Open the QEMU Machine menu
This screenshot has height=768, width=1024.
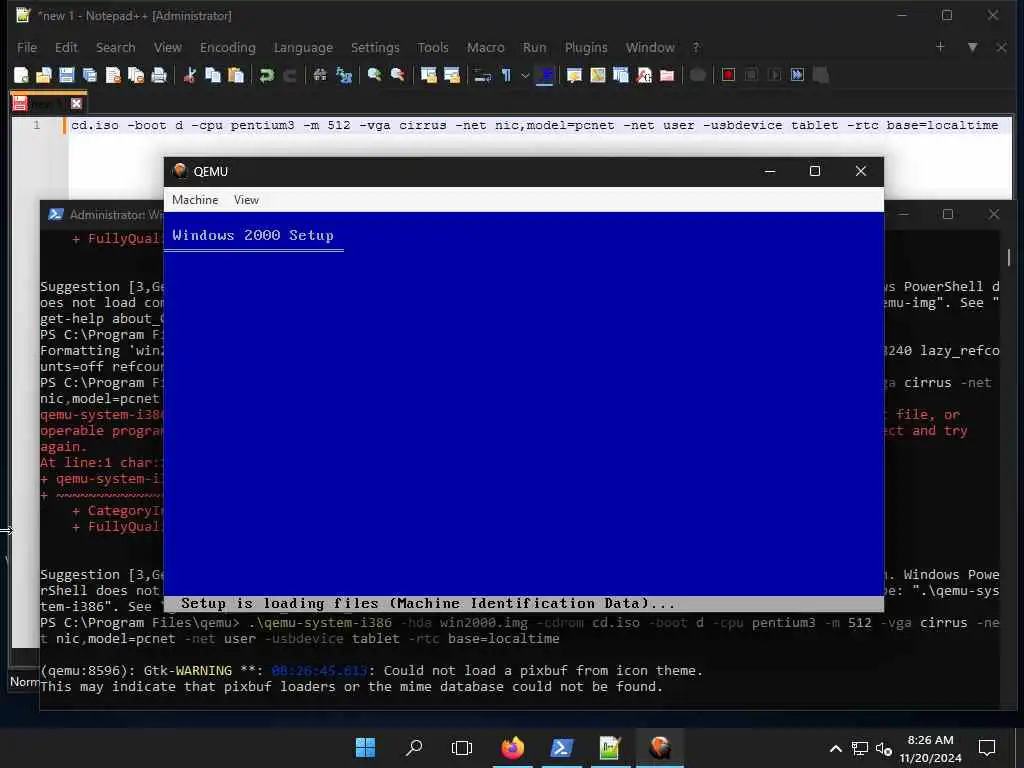(x=195, y=200)
